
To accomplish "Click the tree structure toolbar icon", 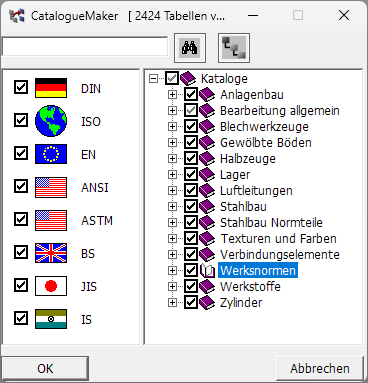I will [234, 48].
